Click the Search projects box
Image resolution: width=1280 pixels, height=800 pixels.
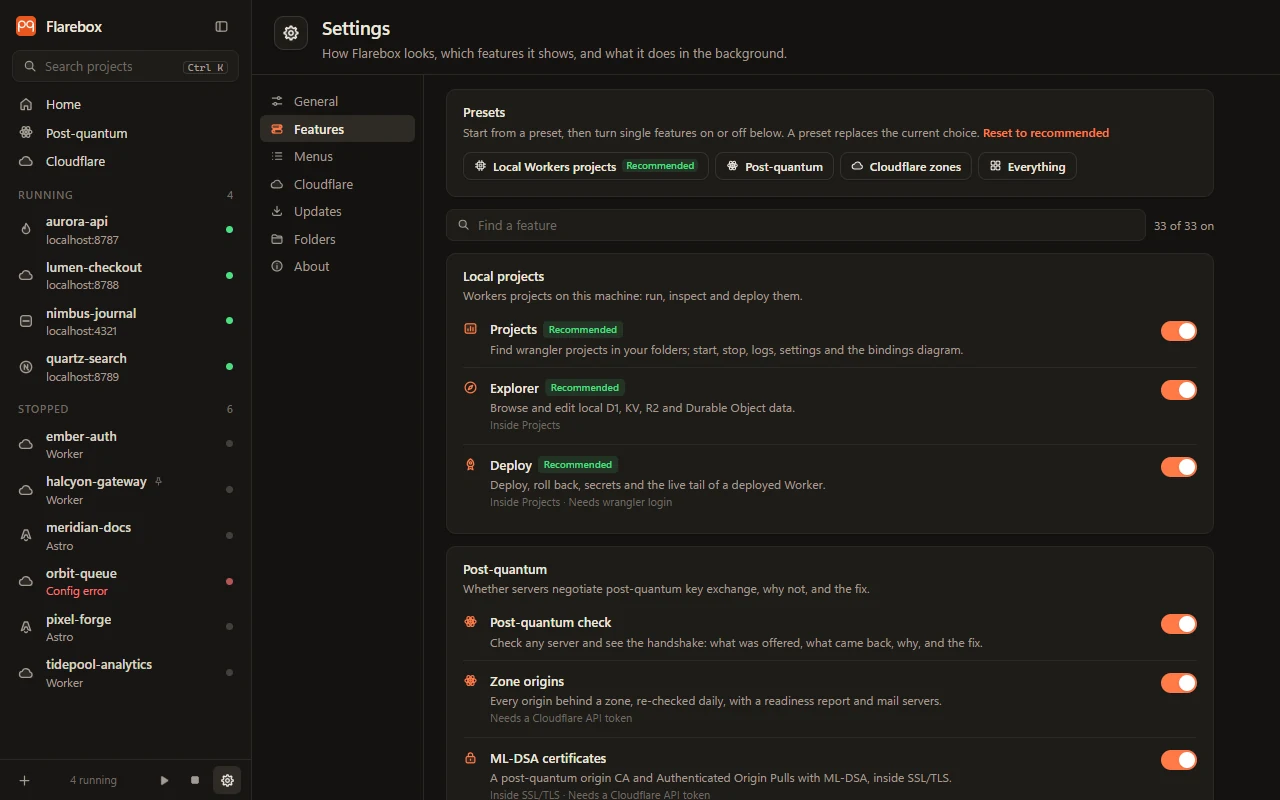(x=125, y=67)
